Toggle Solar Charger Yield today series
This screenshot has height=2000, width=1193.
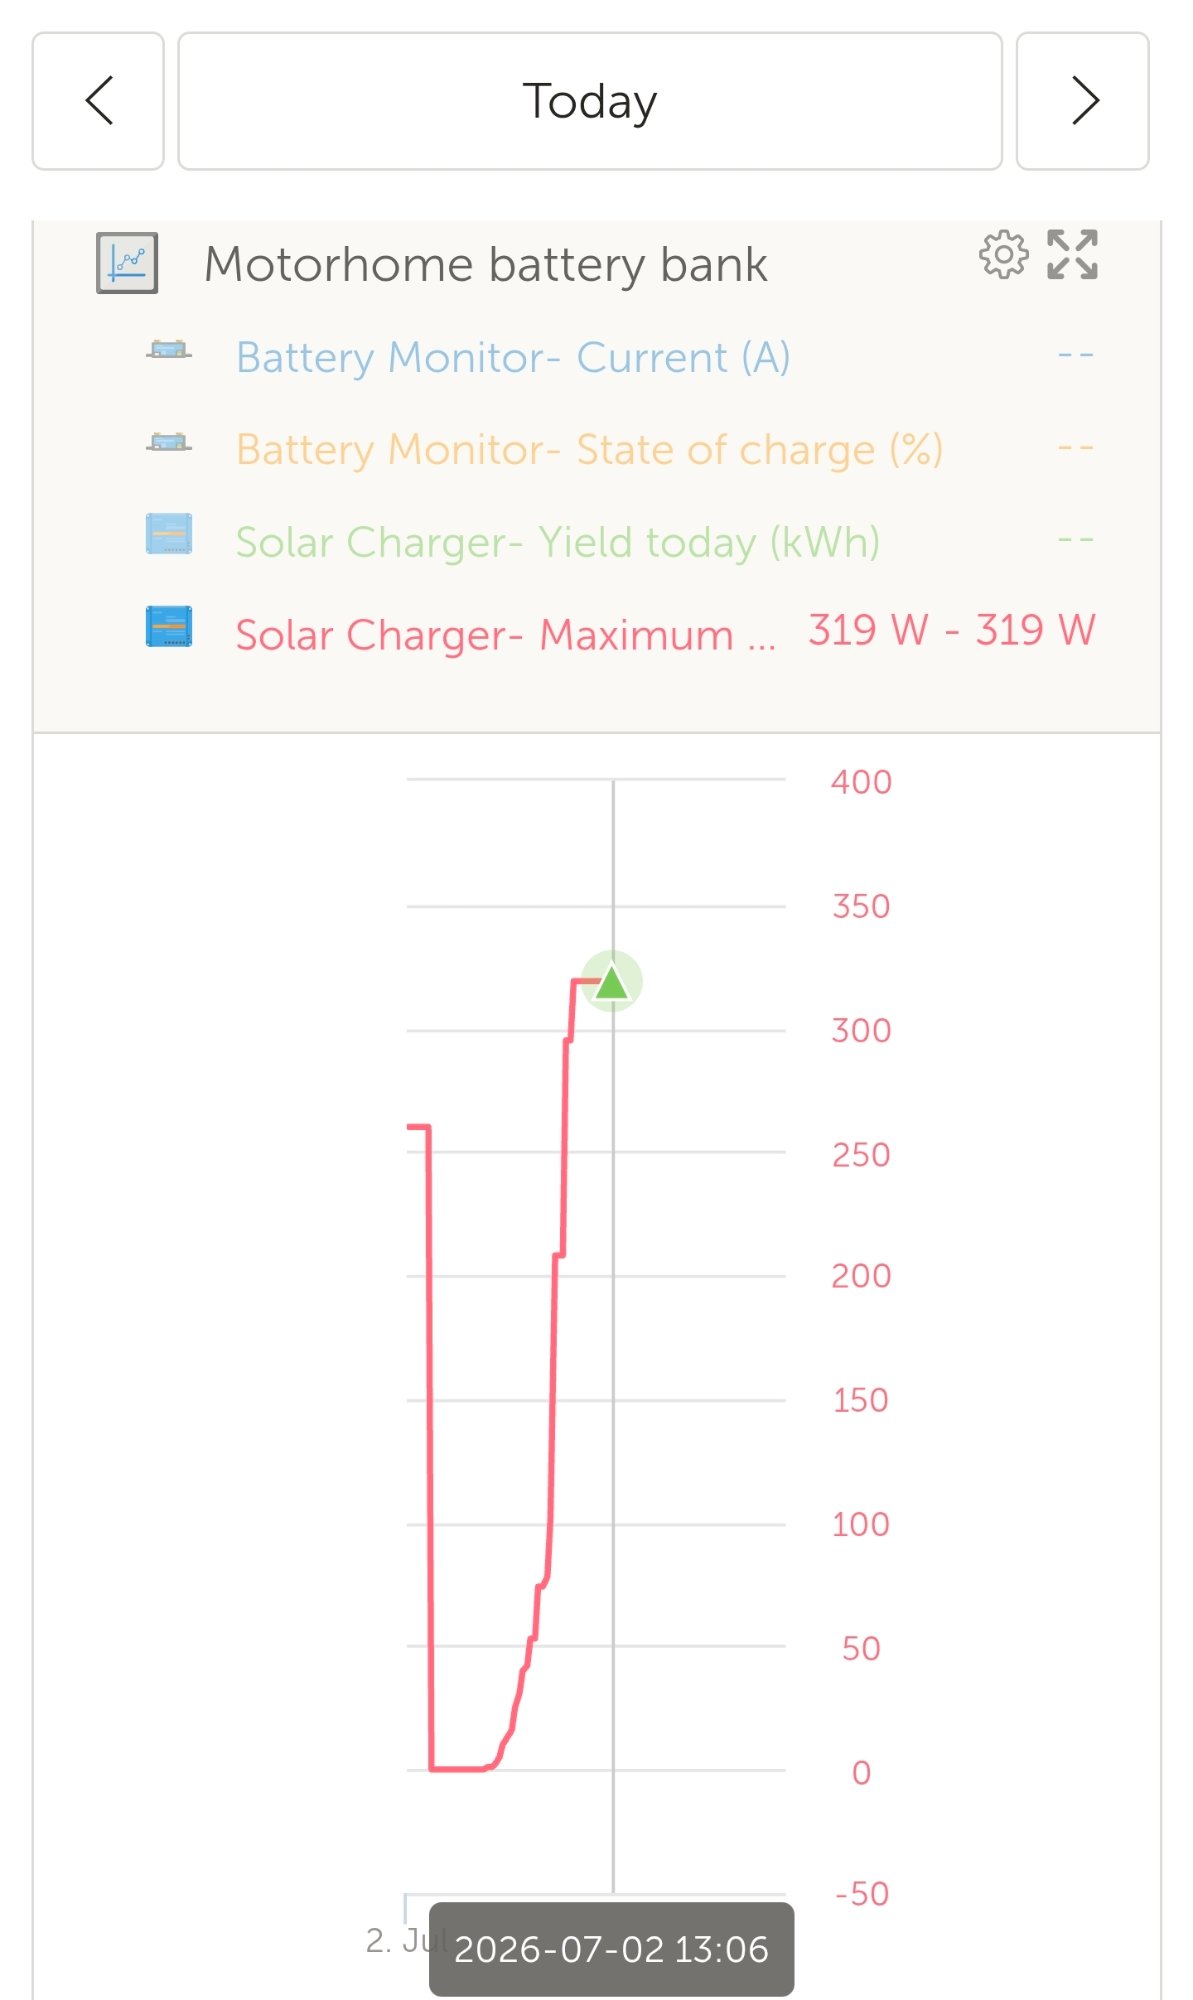pyautogui.click(x=558, y=542)
